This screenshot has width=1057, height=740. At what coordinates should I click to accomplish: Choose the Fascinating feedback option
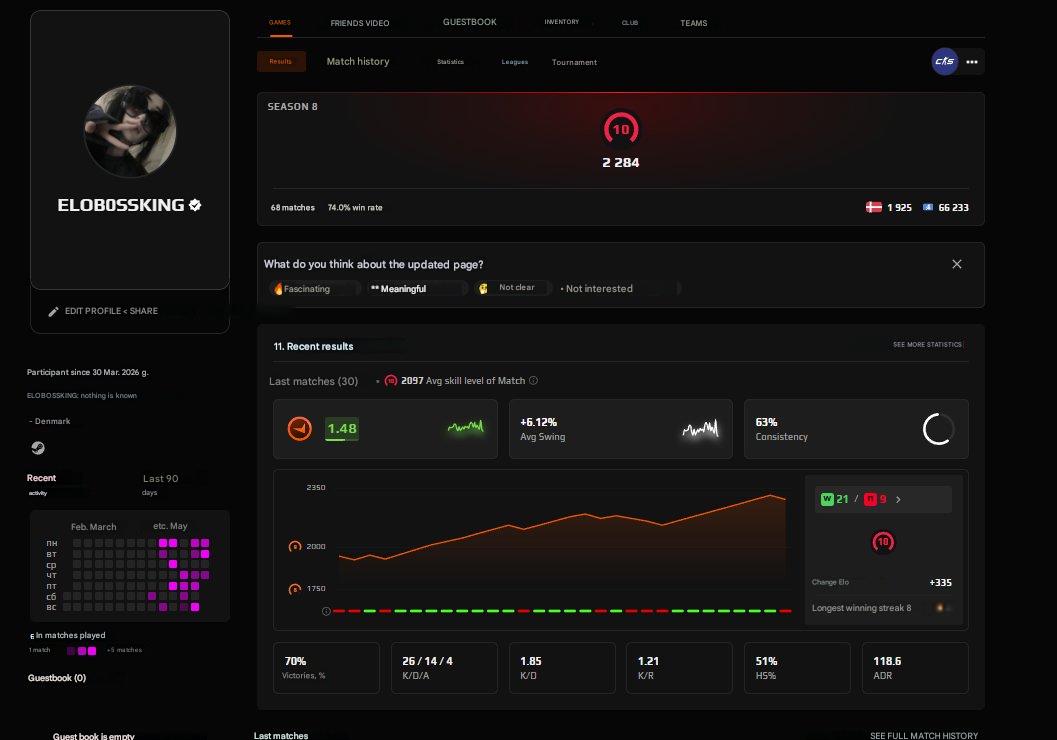[313, 288]
